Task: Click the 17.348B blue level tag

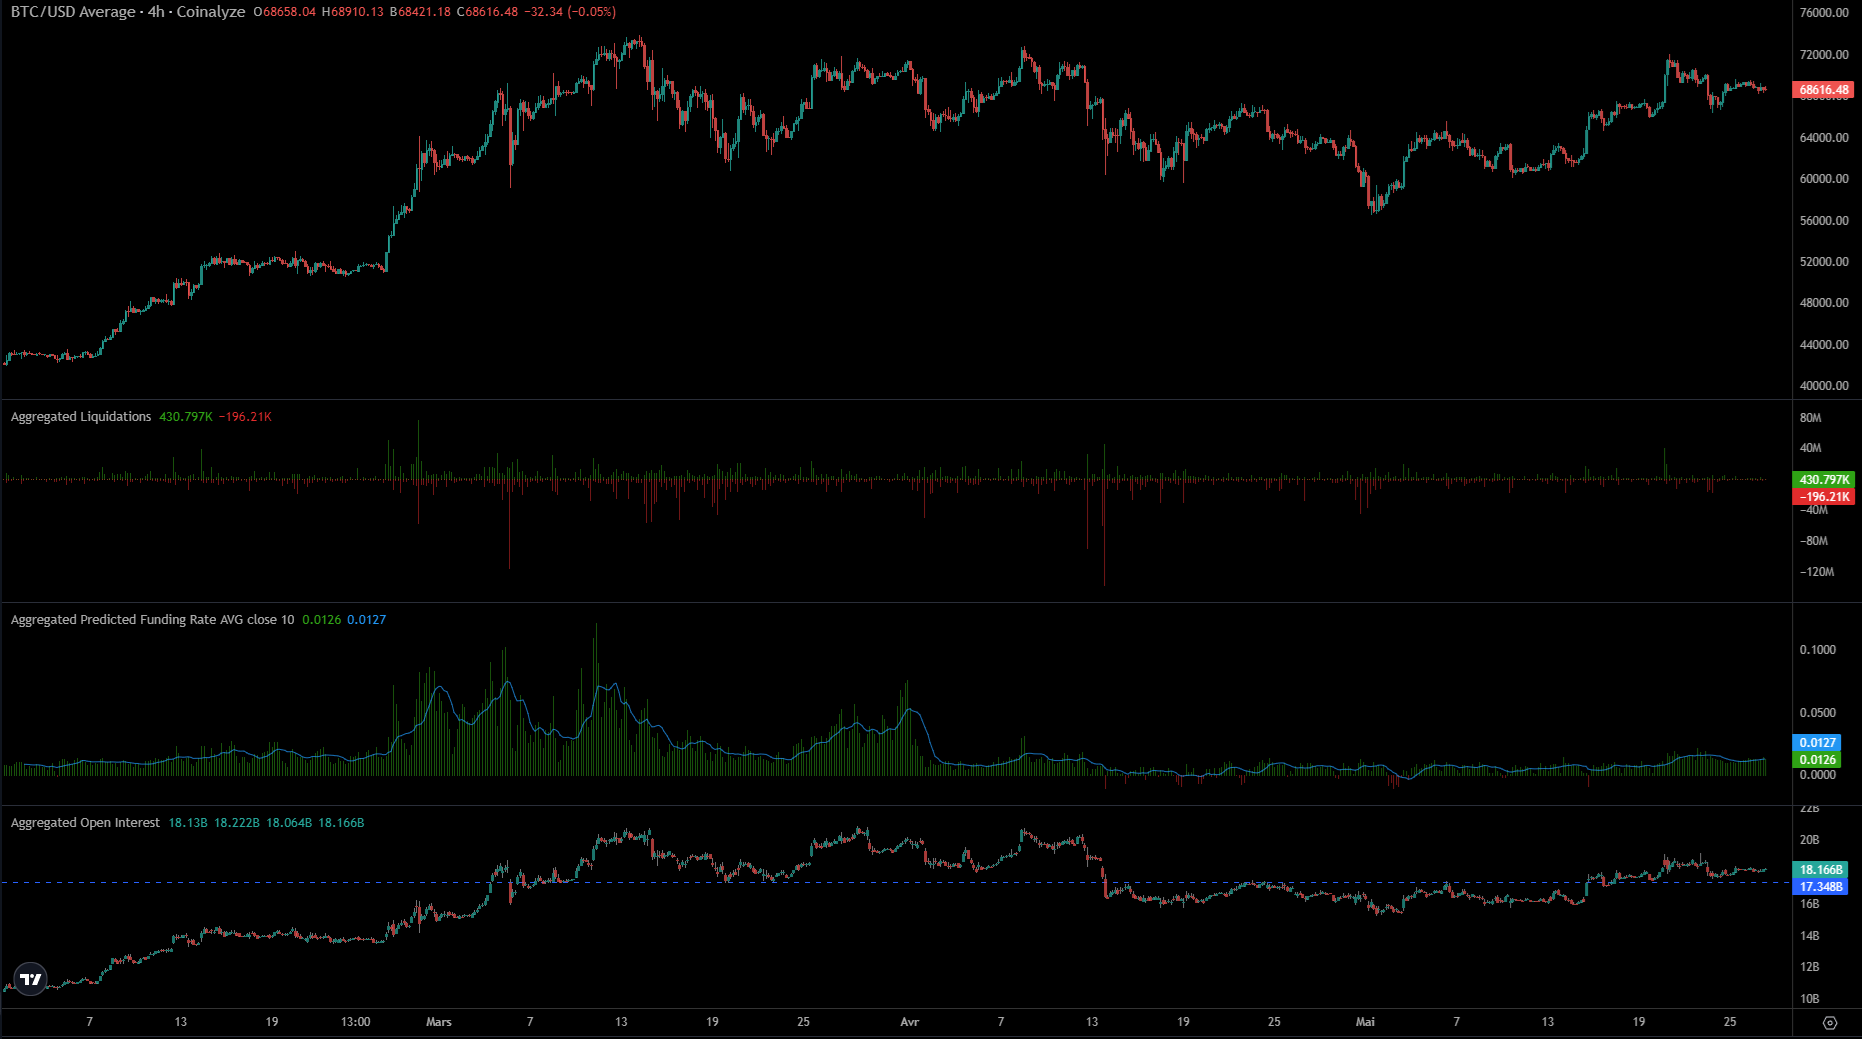Action: click(x=1821, y=887)
